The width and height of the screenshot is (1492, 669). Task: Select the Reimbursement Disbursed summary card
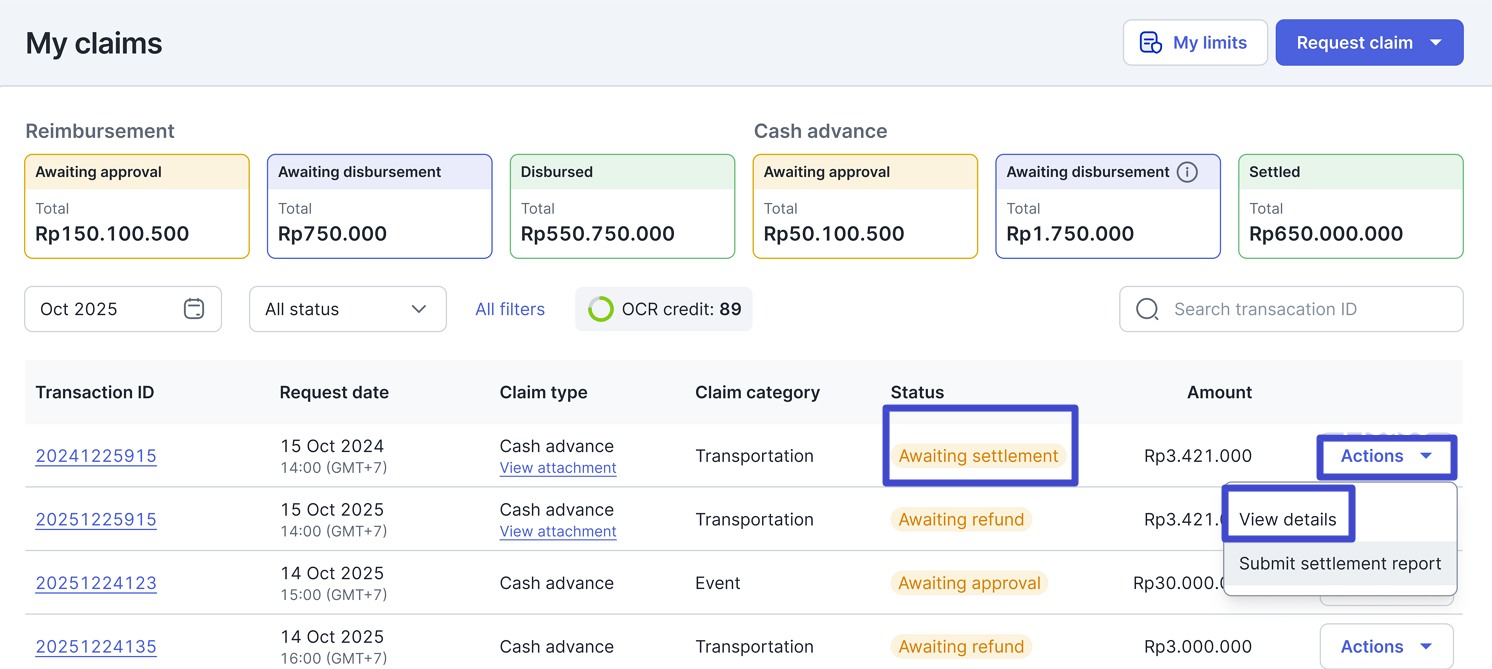point(622,207)
